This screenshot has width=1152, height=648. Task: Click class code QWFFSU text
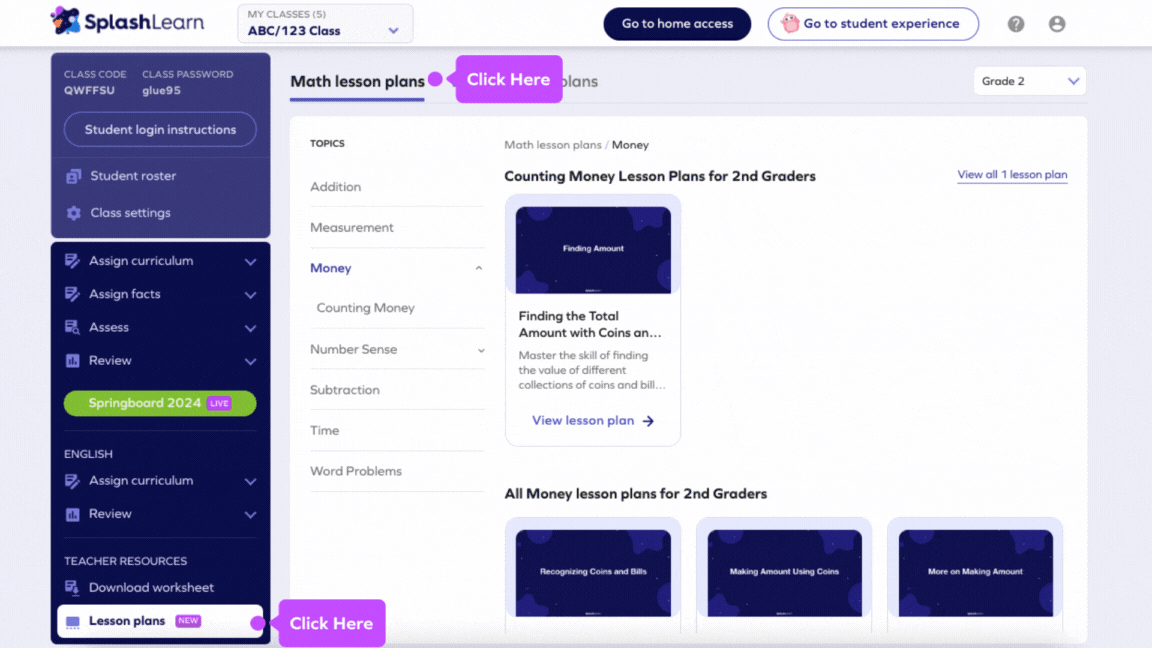89,90
